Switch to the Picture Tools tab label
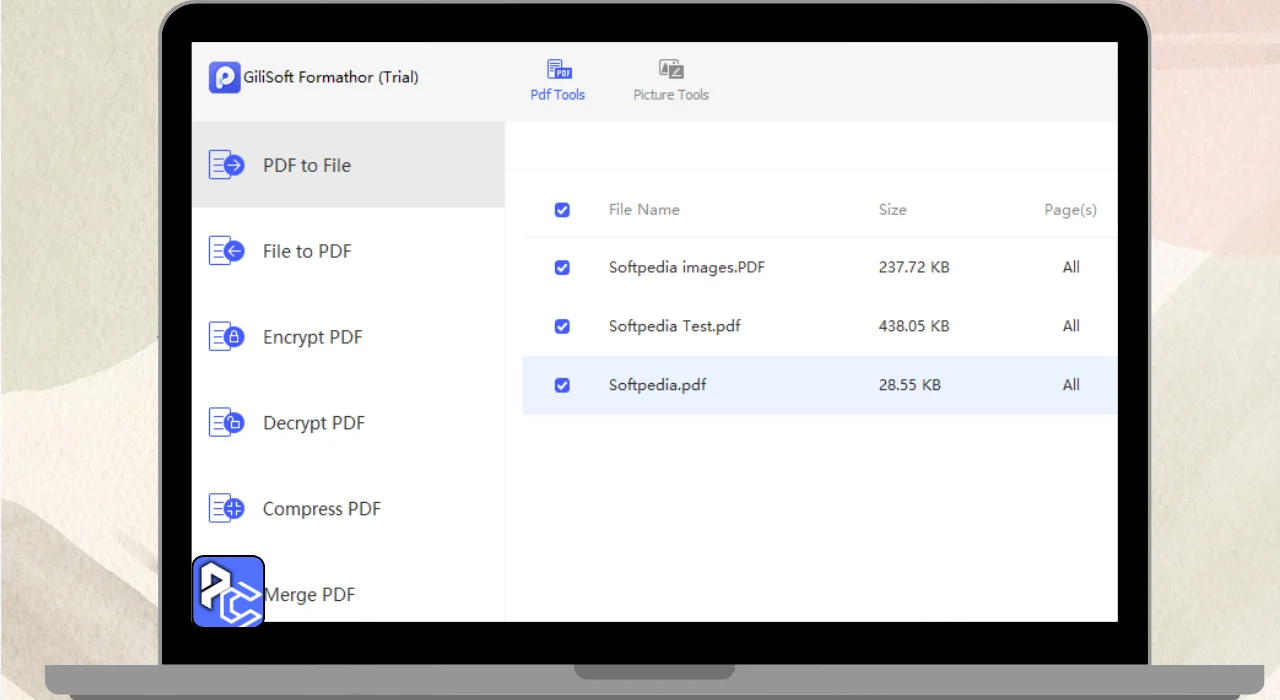1280x700 pixels. coord(671,95)
